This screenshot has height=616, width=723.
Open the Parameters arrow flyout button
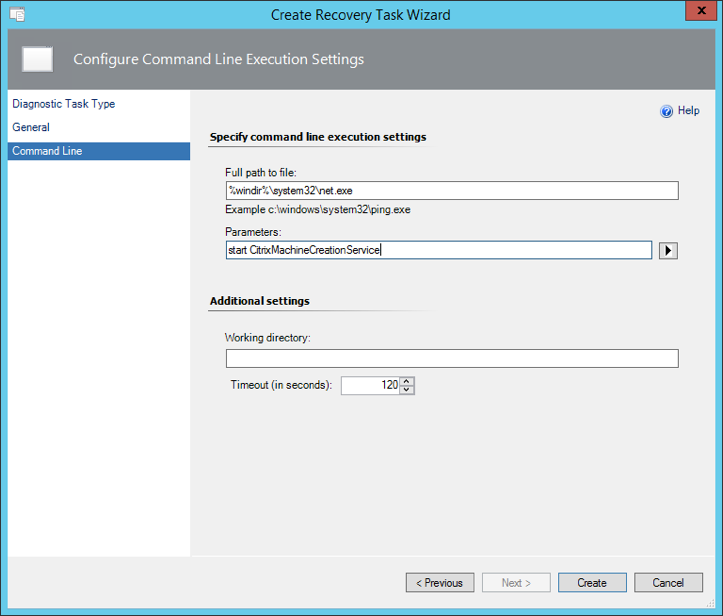pyautogui.click(x=668, y=250)
